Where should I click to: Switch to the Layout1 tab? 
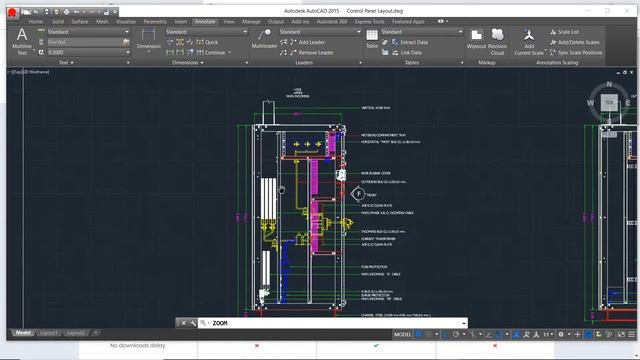(48, 333)
